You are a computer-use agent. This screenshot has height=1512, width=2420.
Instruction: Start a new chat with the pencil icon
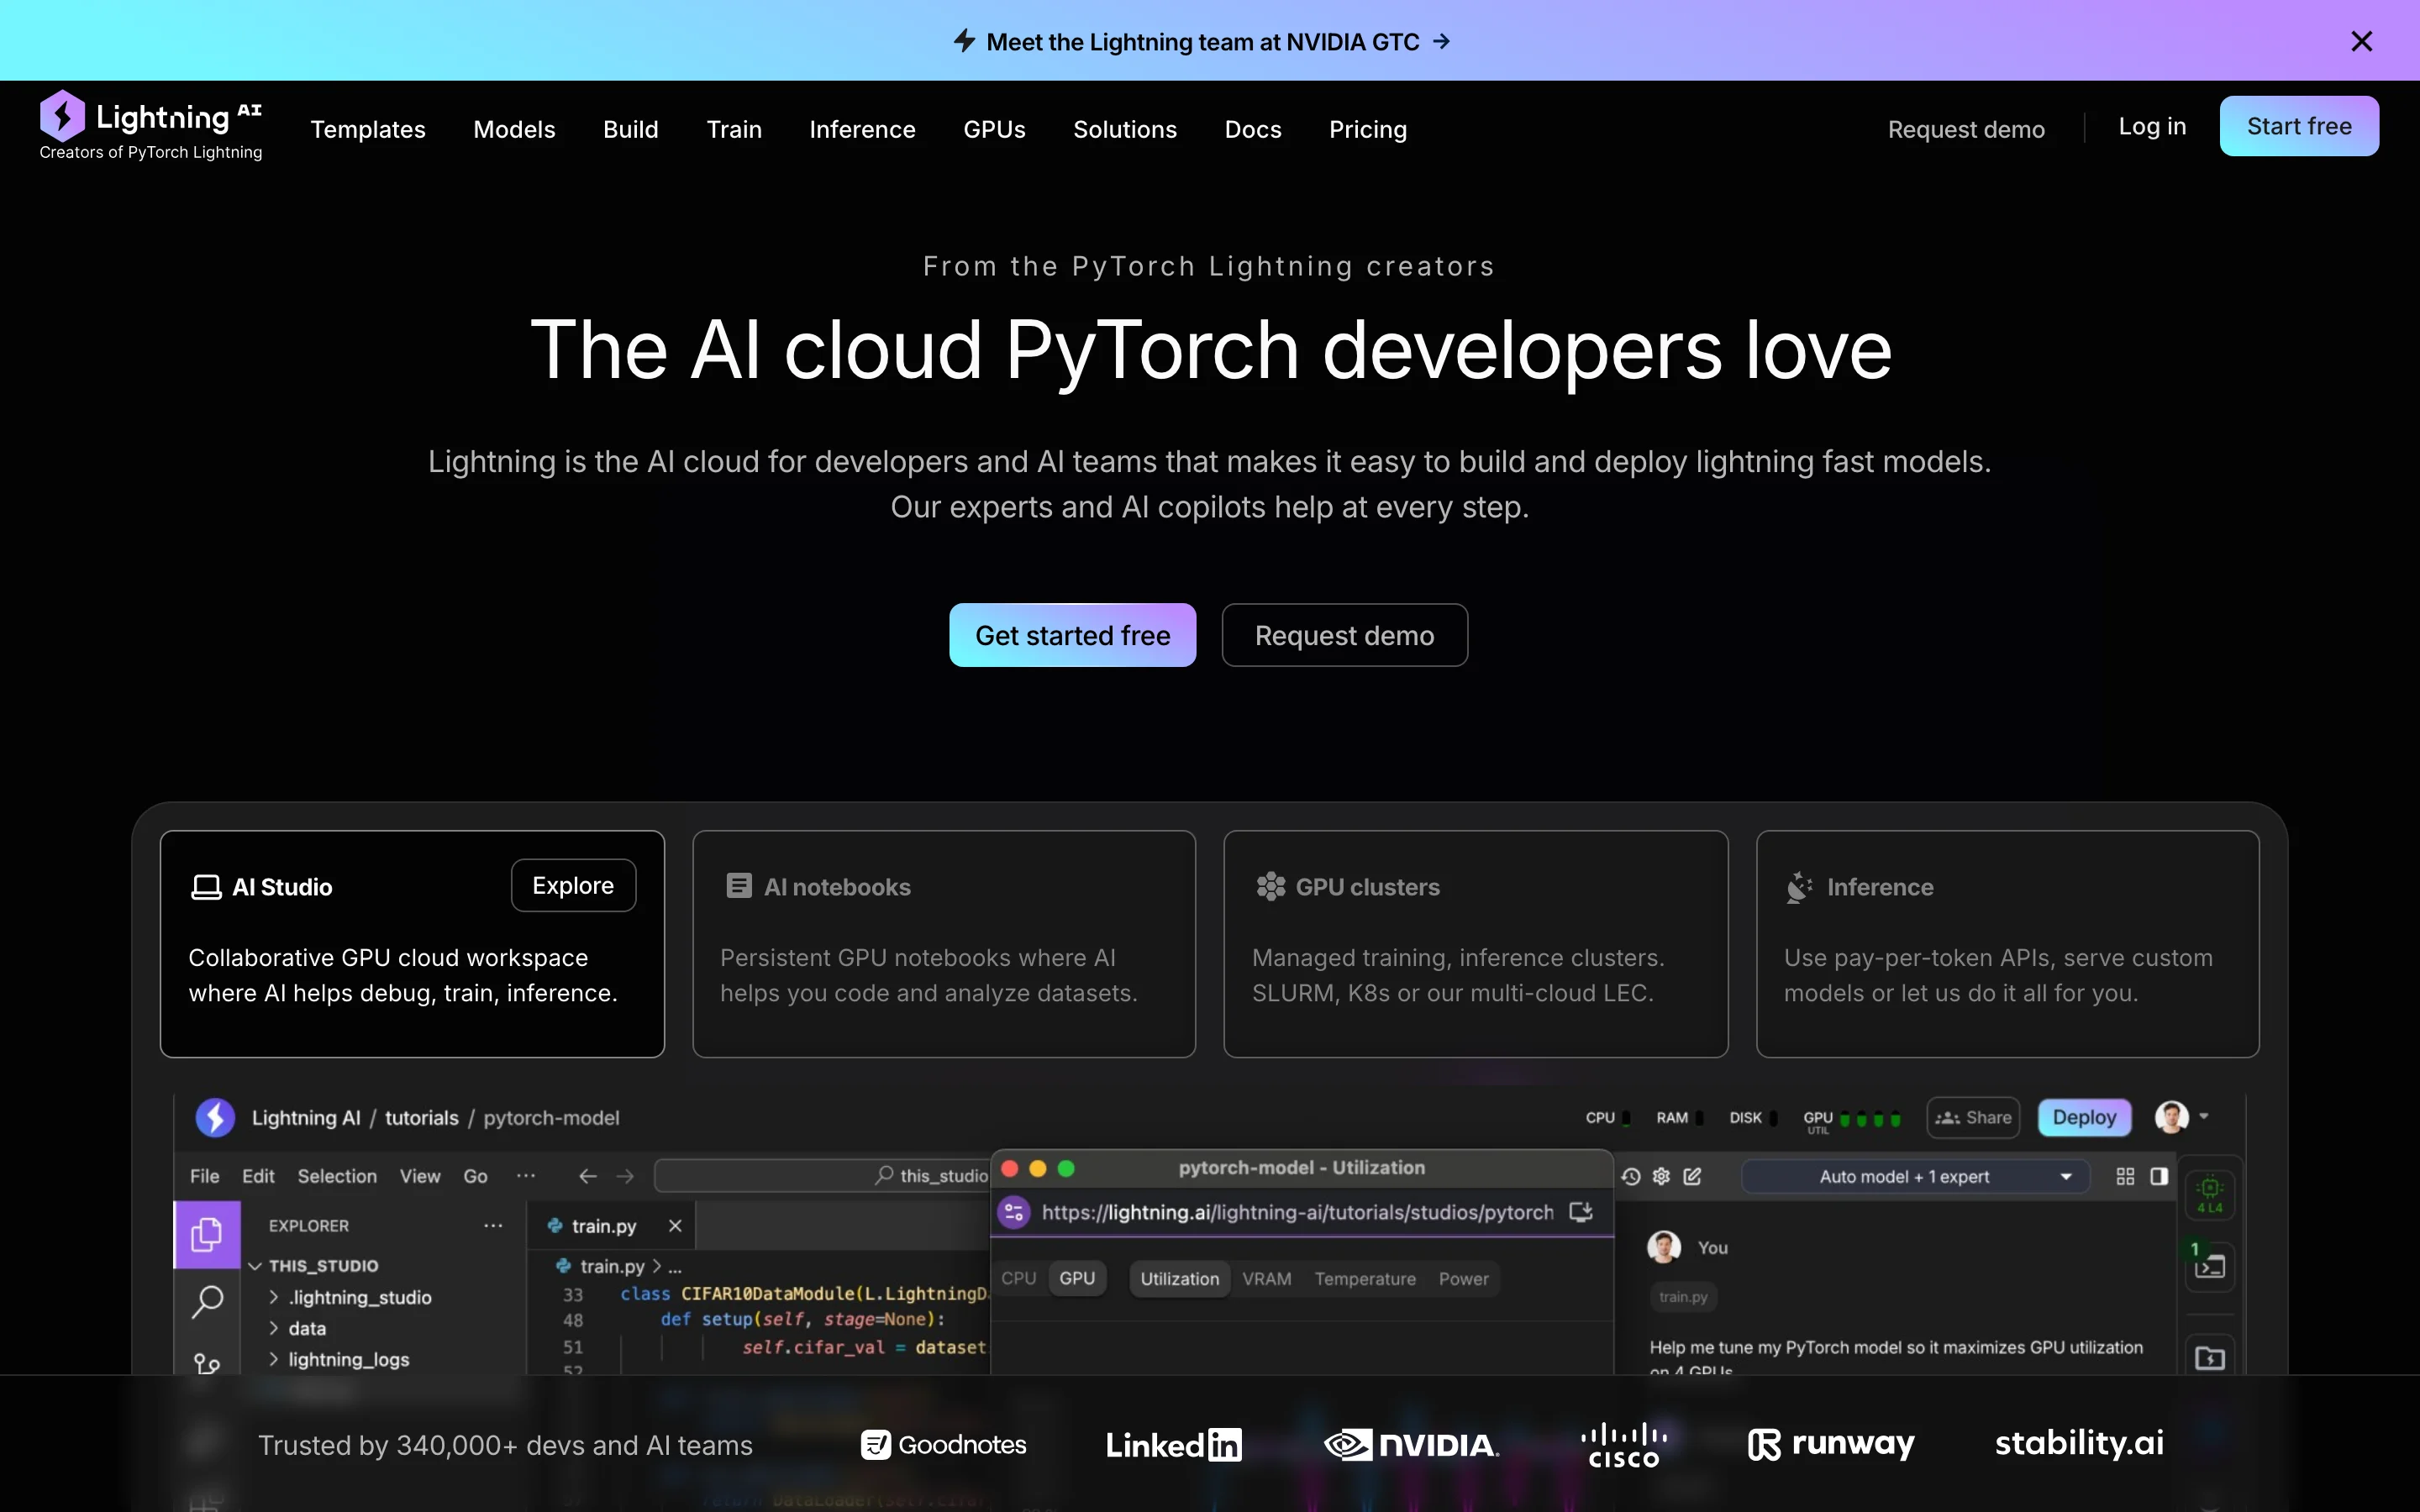tap(1692, 1176)
